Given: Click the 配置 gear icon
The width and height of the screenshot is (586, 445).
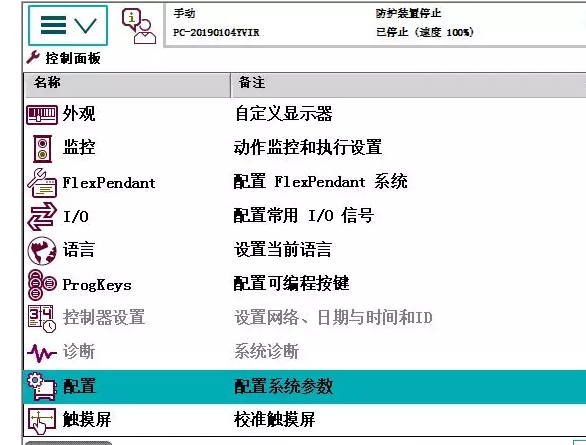Looking at the screenshot, I should click(41, 387).
